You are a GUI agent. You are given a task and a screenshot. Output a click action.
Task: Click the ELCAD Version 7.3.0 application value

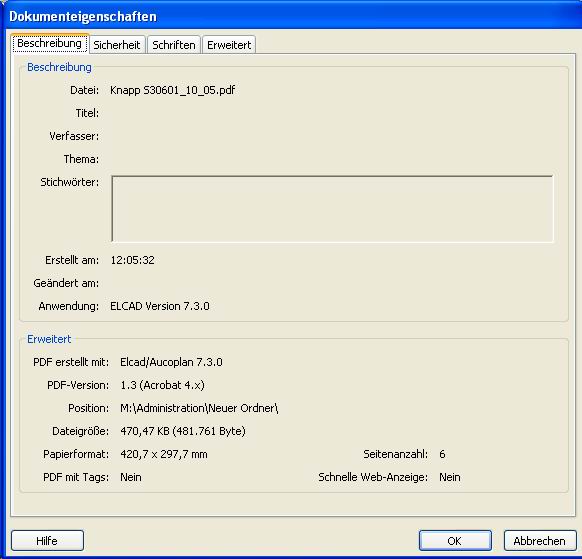[160, 306]
